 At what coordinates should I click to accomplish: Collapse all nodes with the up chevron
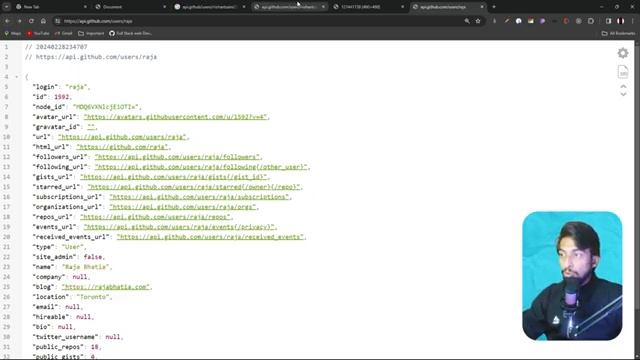(623, 87)
